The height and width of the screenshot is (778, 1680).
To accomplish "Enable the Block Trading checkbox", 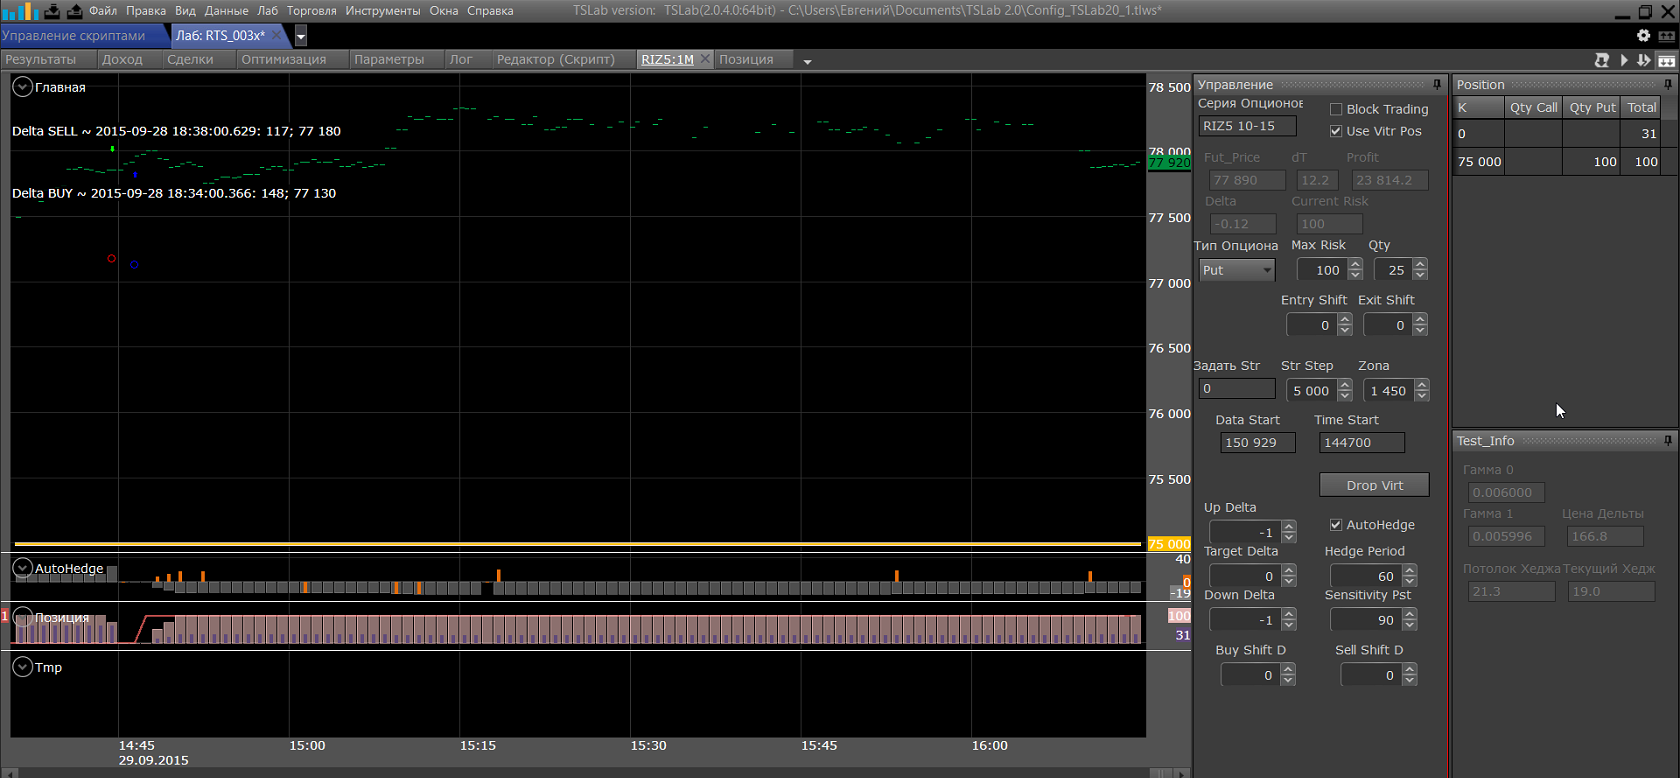I will coord(1336,109).
